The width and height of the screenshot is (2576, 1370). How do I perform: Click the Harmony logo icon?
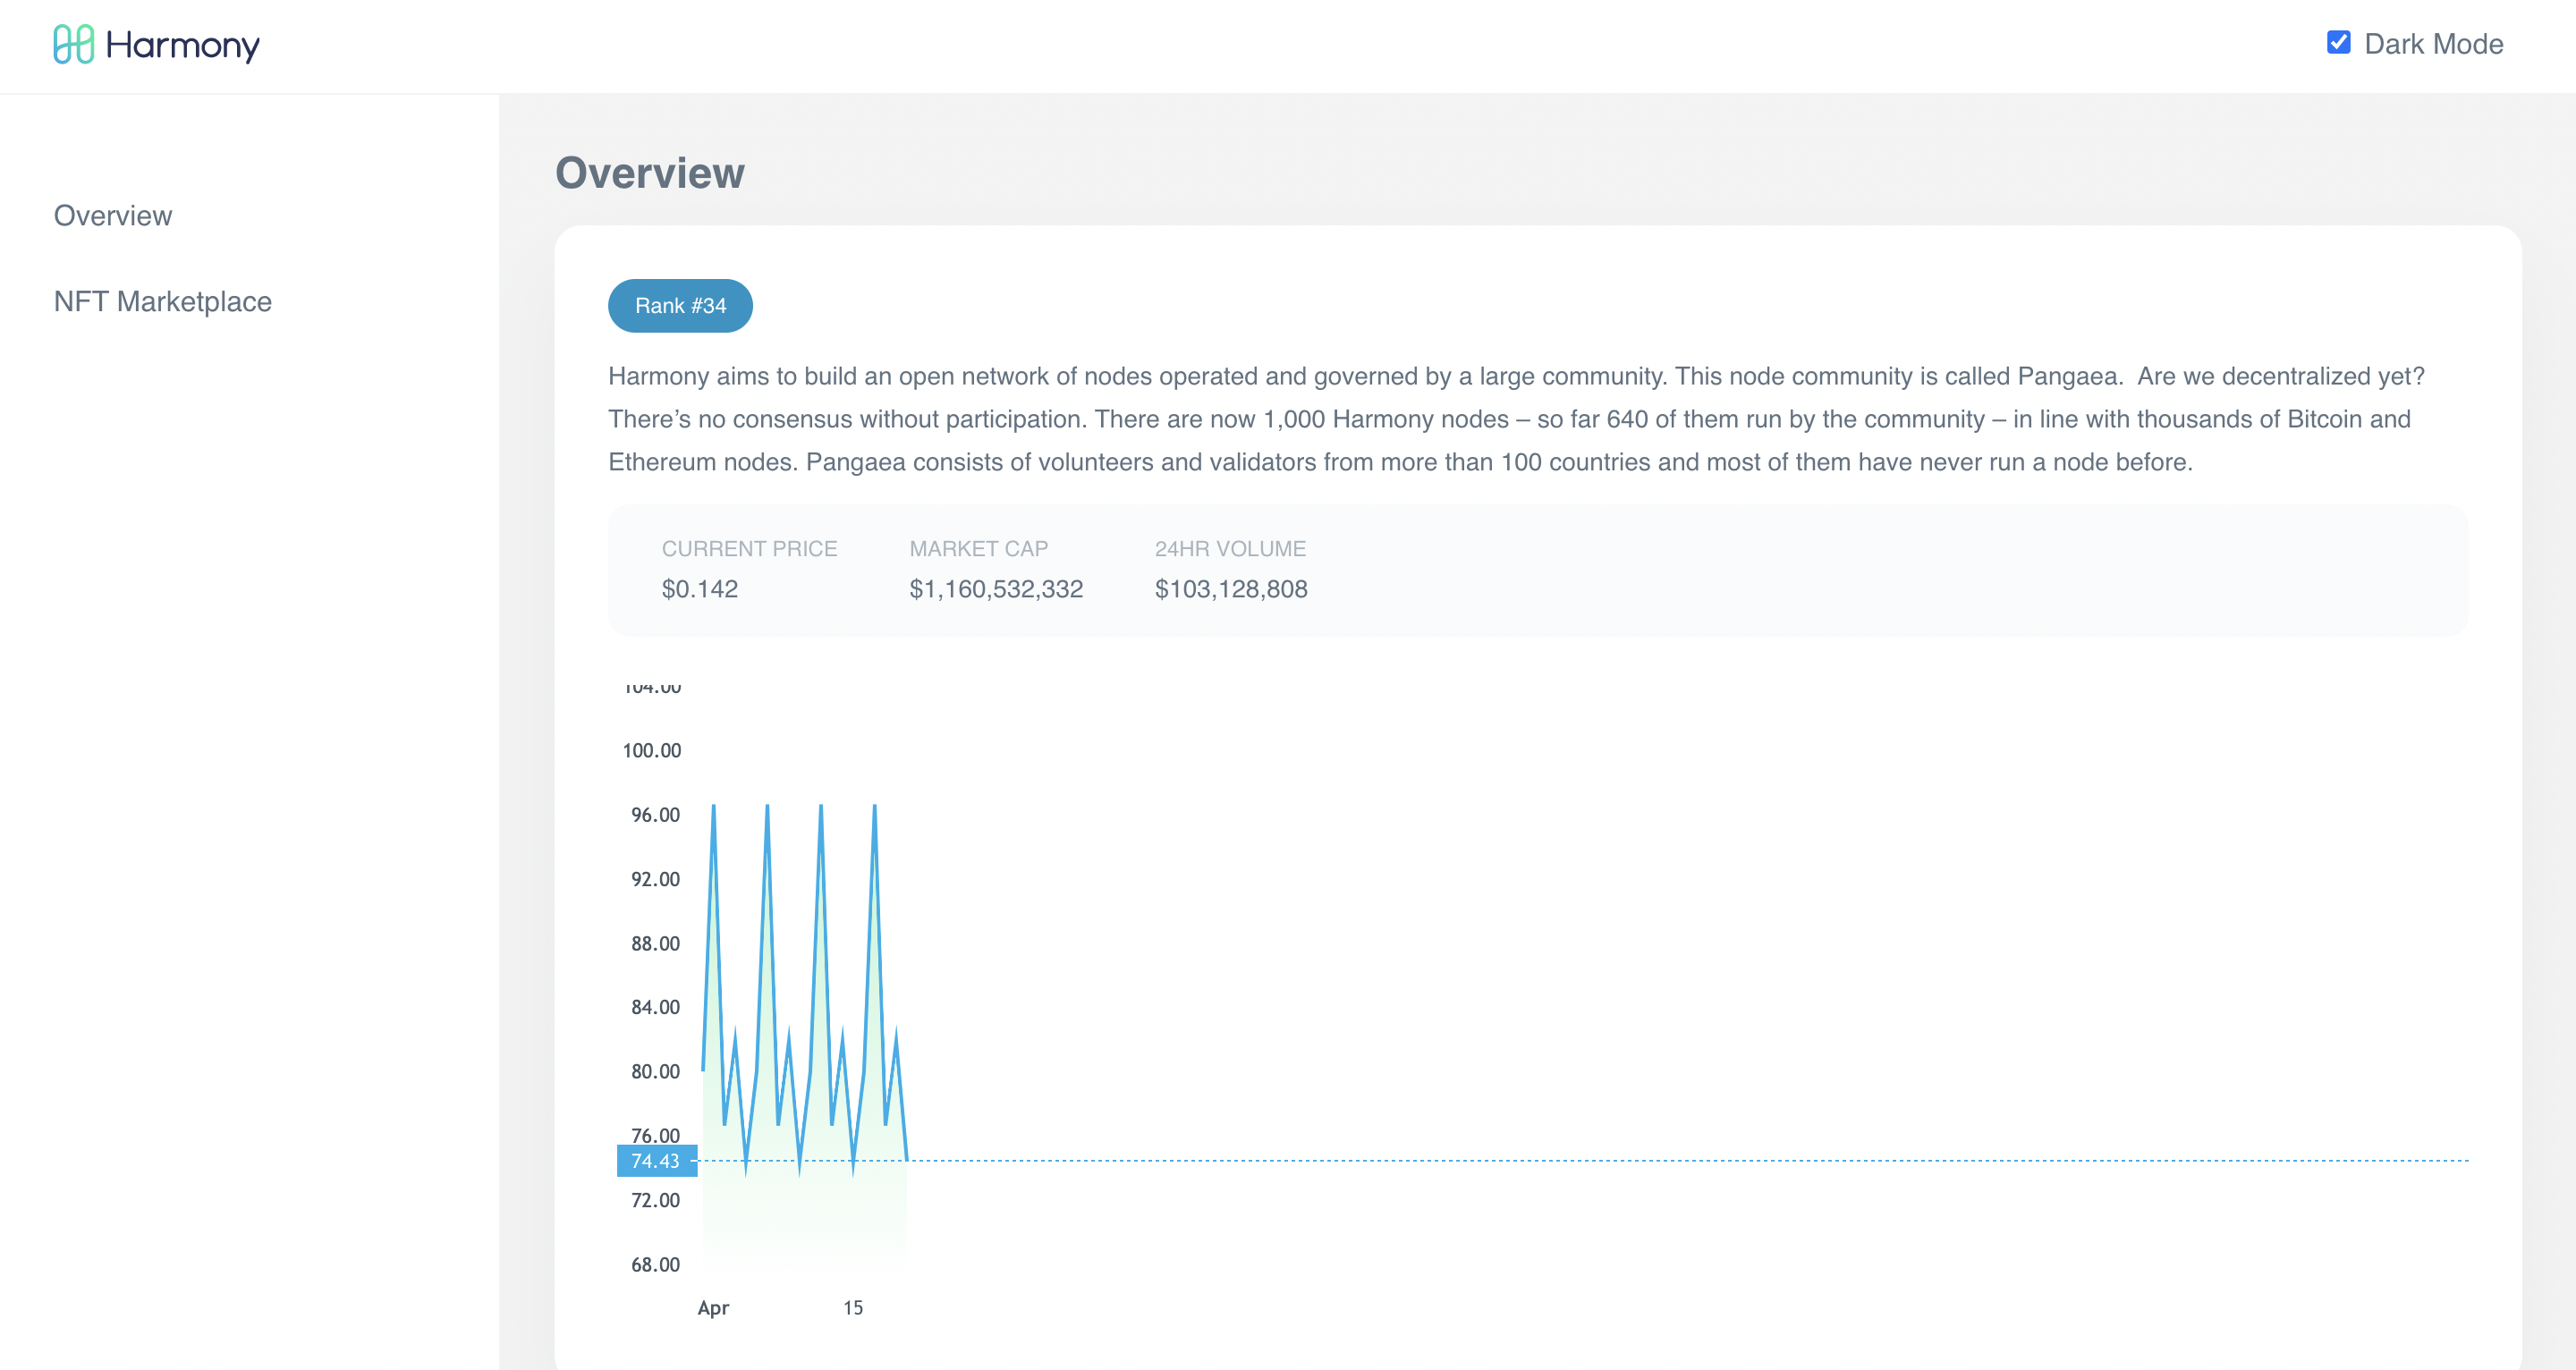coord(73,44)
